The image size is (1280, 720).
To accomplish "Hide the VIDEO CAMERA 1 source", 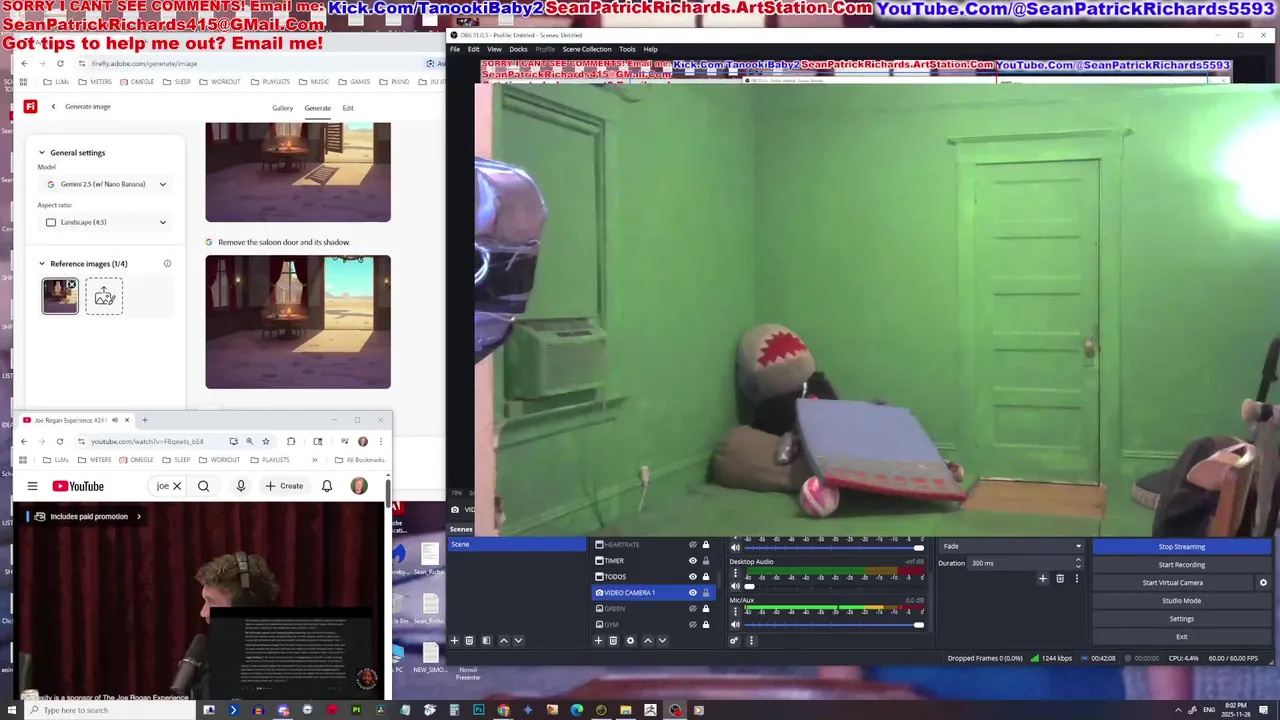I will click(692, 593).
